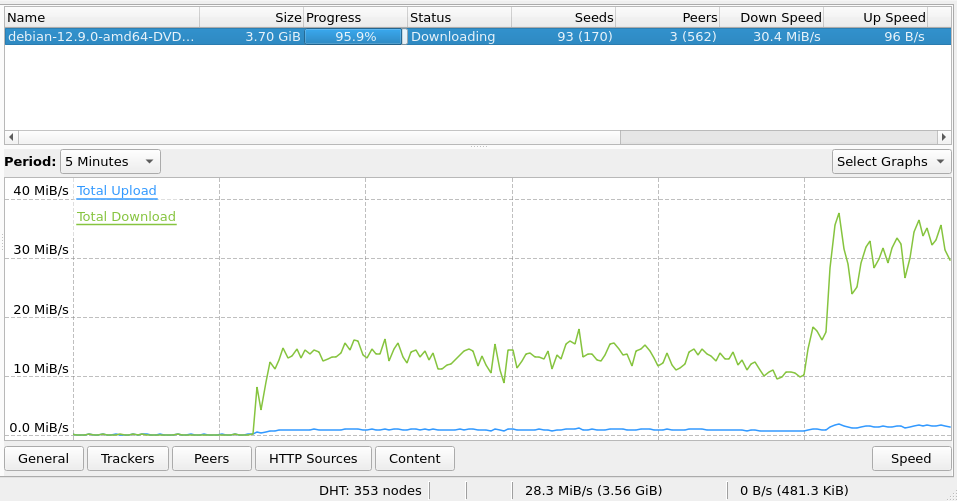Click the 95.9% progress bar
957x501 pixels.
355,37
